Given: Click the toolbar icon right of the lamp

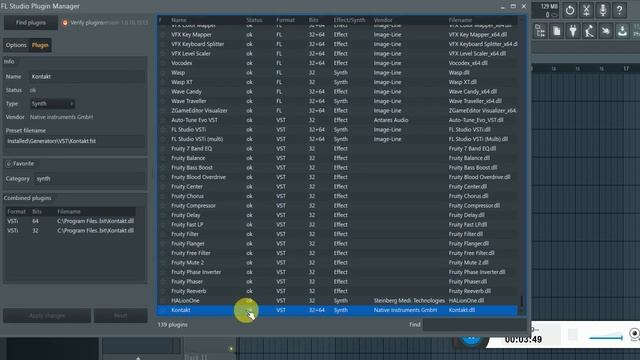Looking at the screenshot, I should (606, 31).
